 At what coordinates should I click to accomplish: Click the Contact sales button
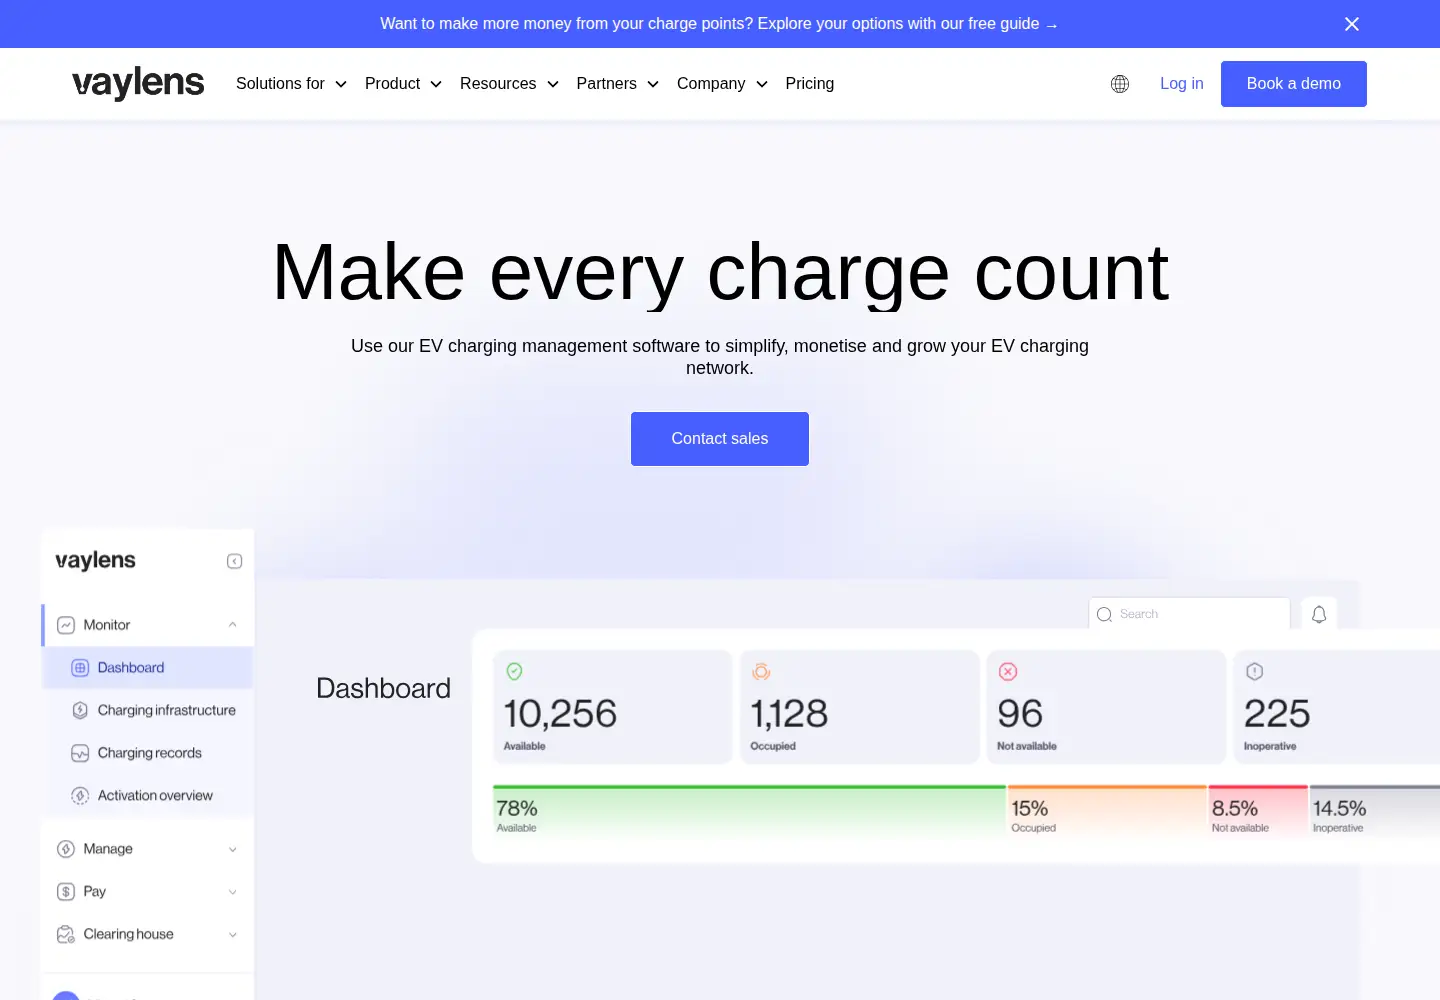pyautogui.click(x=720, y=439)
